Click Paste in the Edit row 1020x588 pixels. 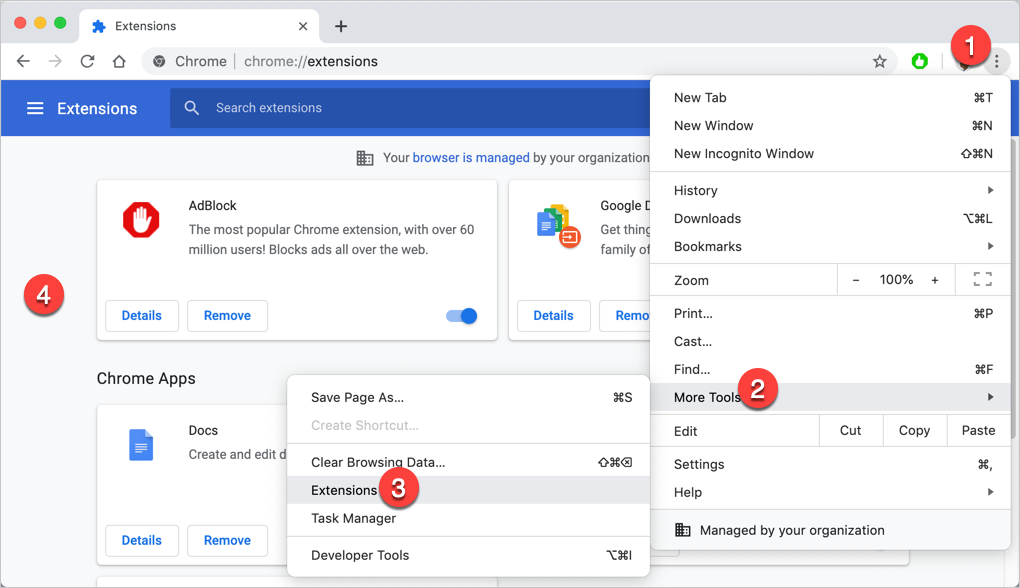click(x=978, y=431)
